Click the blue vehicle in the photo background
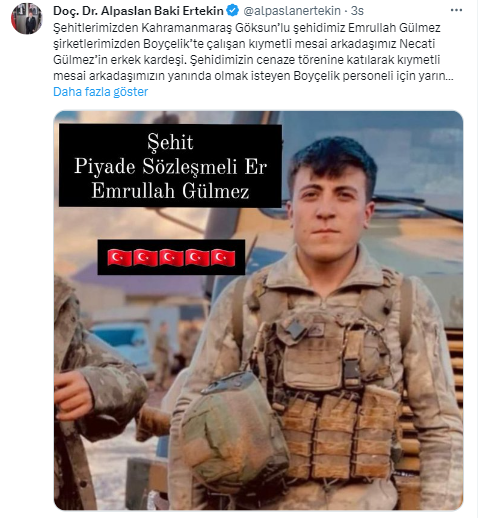Viewport: 492px width, 518px height. tap(120, 341)
